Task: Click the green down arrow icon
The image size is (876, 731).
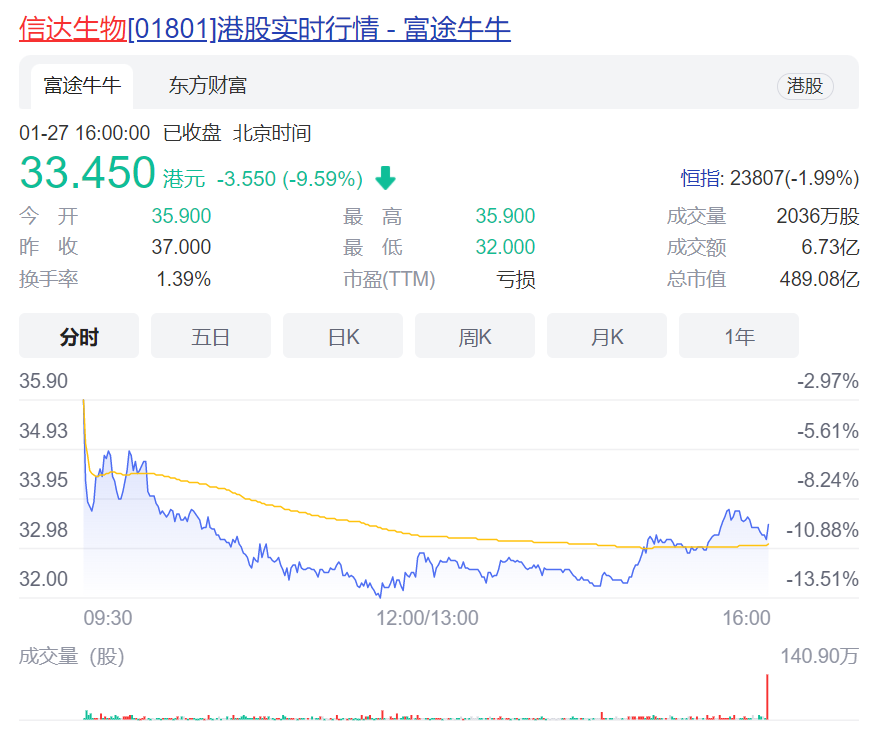Action: 385,179
